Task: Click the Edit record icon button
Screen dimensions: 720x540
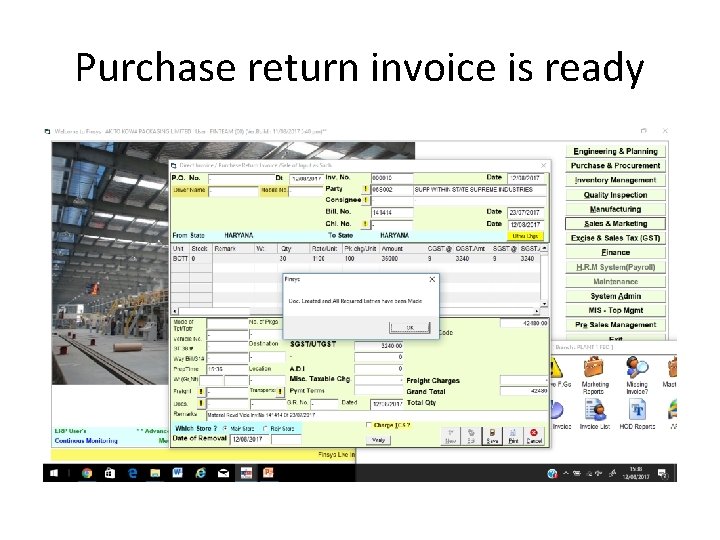Action: click(x=471, y=436)
